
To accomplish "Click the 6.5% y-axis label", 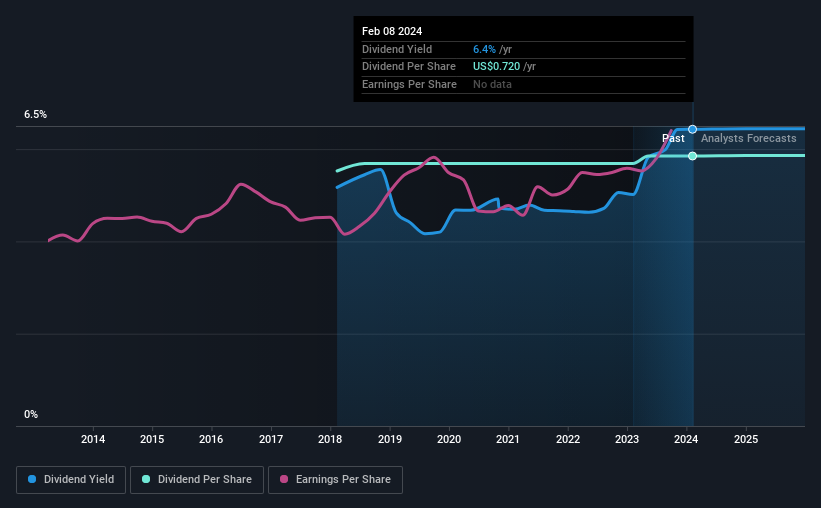I will click(x=36, y=114).
